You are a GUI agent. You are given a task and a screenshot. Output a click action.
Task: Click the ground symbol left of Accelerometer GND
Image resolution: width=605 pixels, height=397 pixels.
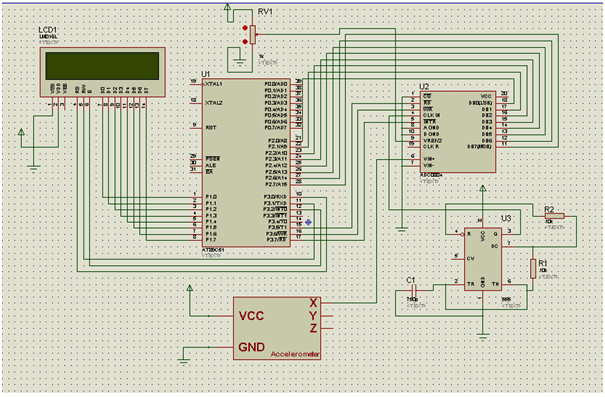click(184, 362)
